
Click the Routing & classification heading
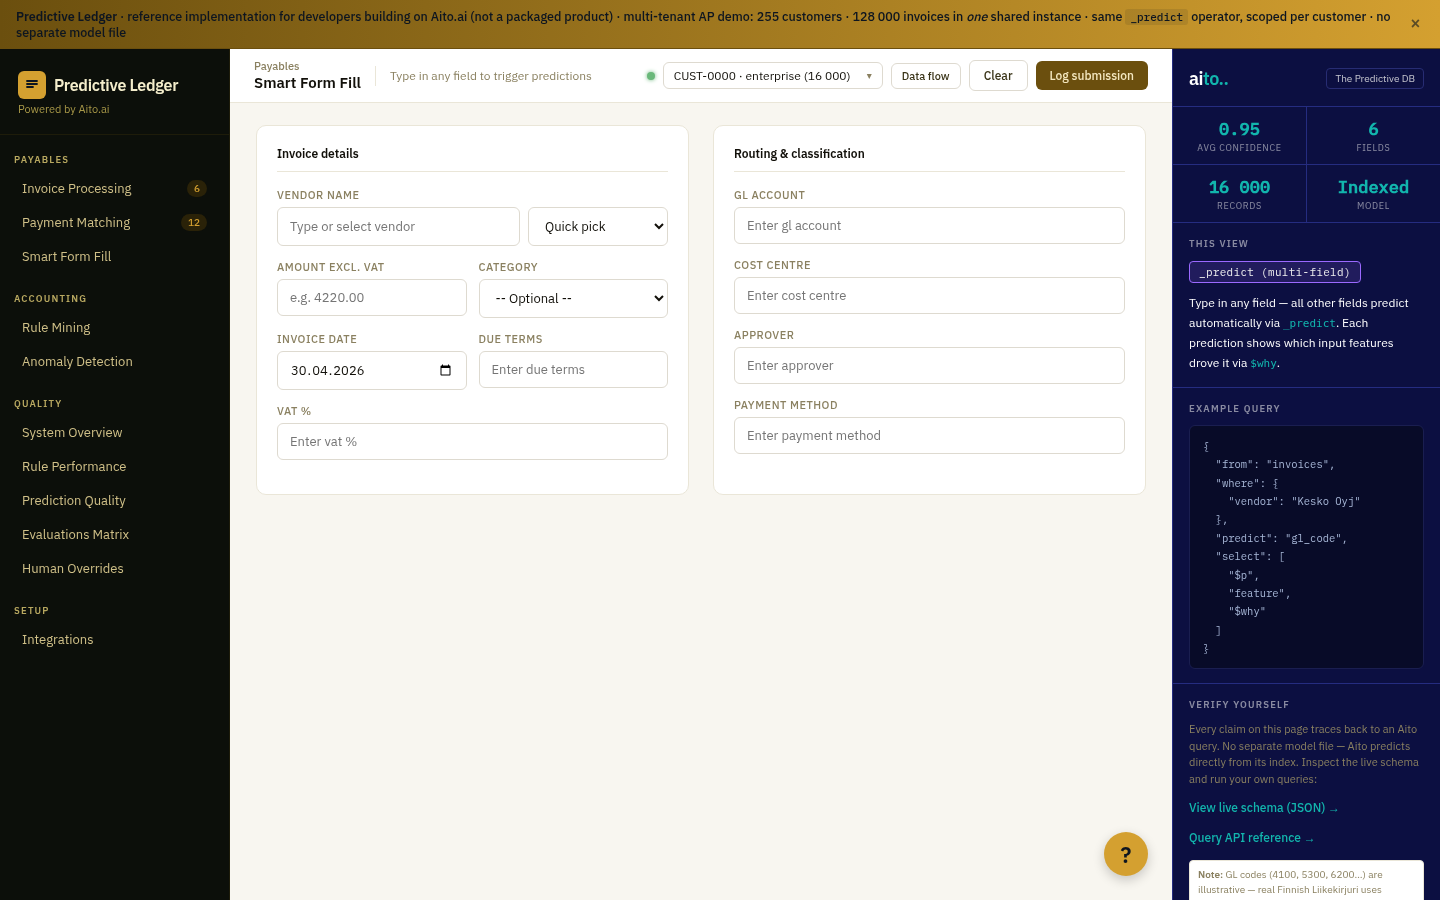coord(799,154)
